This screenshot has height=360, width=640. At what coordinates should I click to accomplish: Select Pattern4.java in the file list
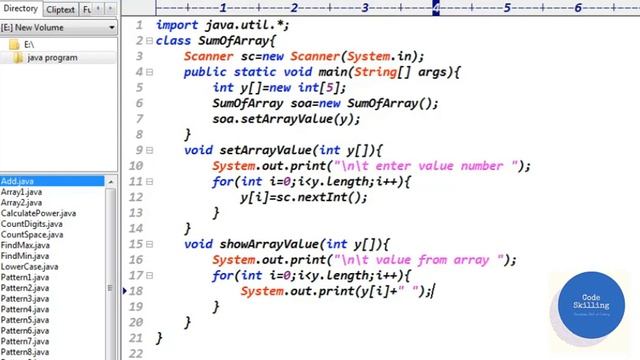tap(24, 309)
